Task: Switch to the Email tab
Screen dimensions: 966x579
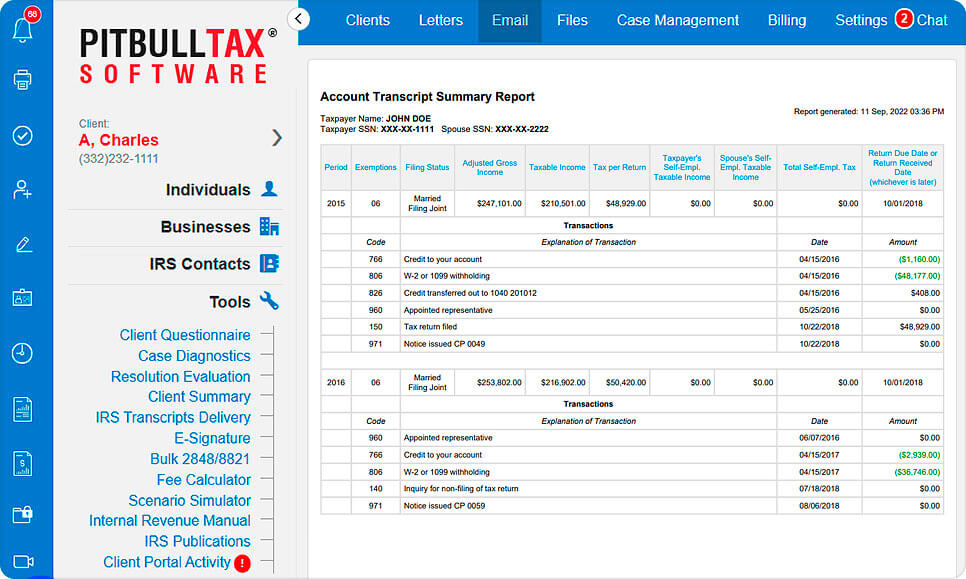Action: click(510, 20)
